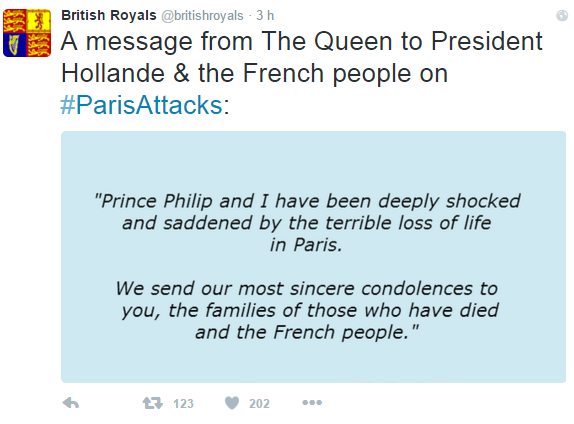Enlarge the blue condolence message image
Viewport: 574px width, 424px height.
click(x=313, y=257)
